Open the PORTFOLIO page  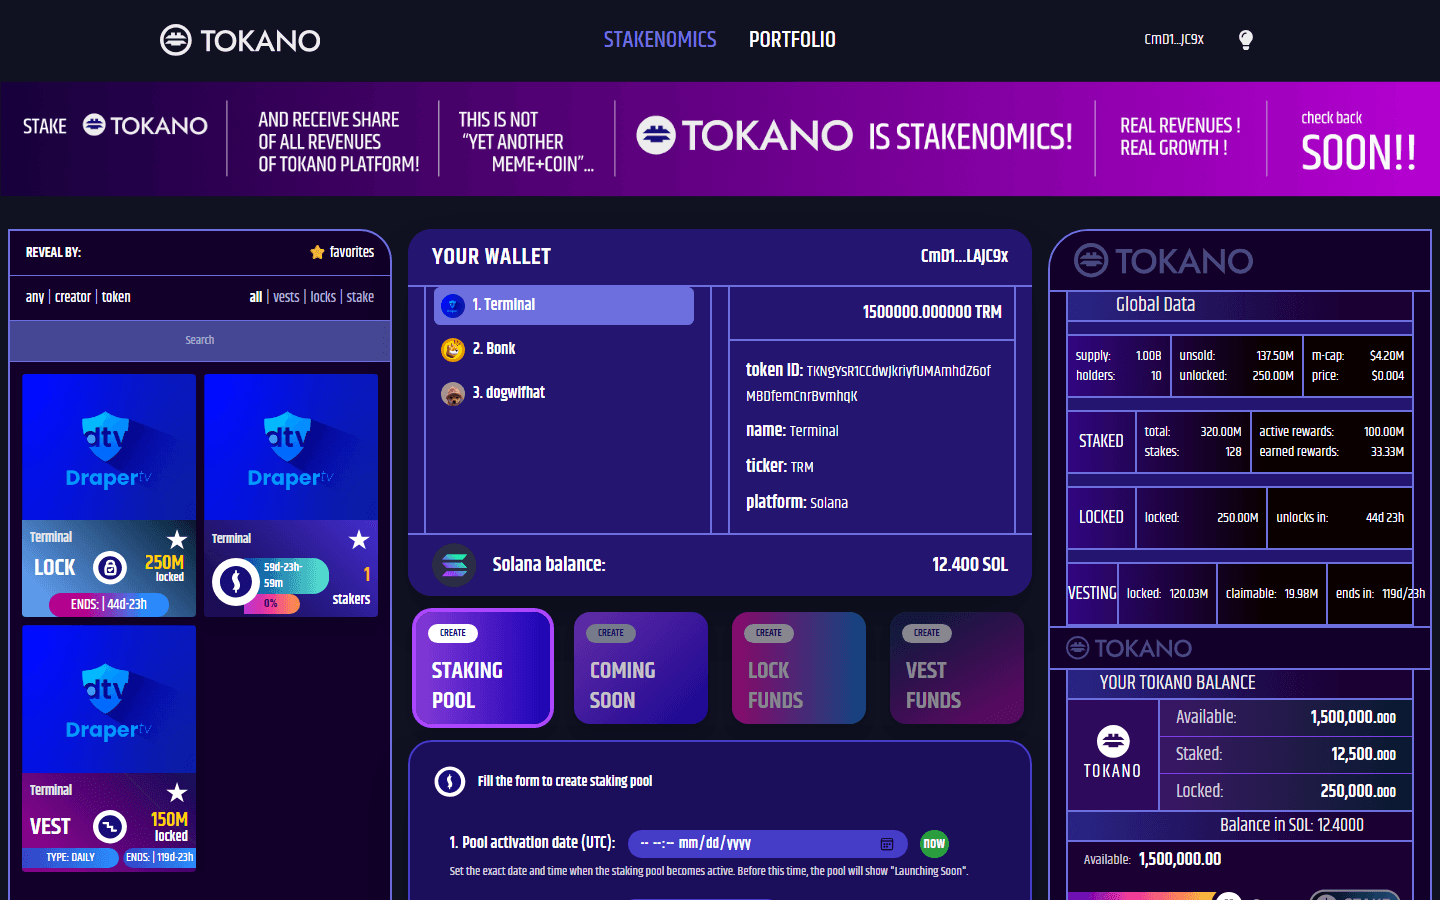coord(792,40)
